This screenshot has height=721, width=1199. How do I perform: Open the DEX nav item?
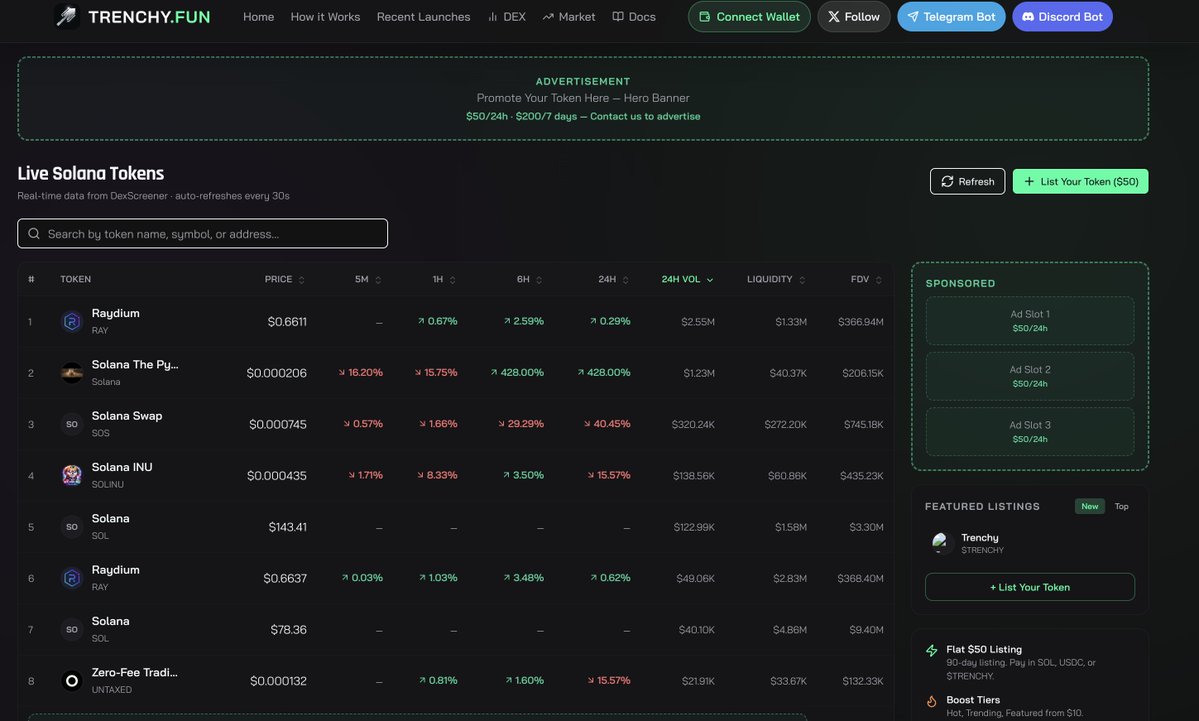pyautogui.click(x=507, y=16)
